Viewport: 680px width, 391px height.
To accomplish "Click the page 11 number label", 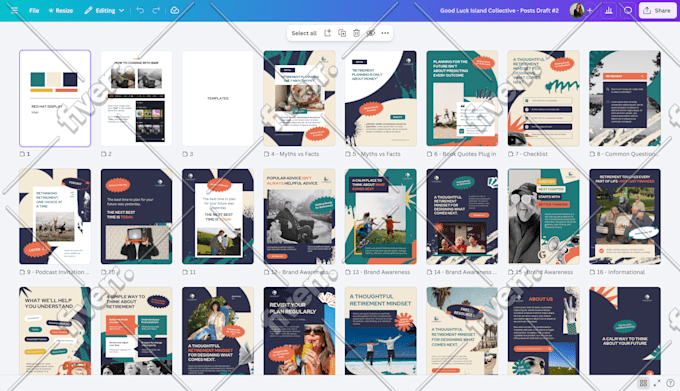I will (193, 272).
